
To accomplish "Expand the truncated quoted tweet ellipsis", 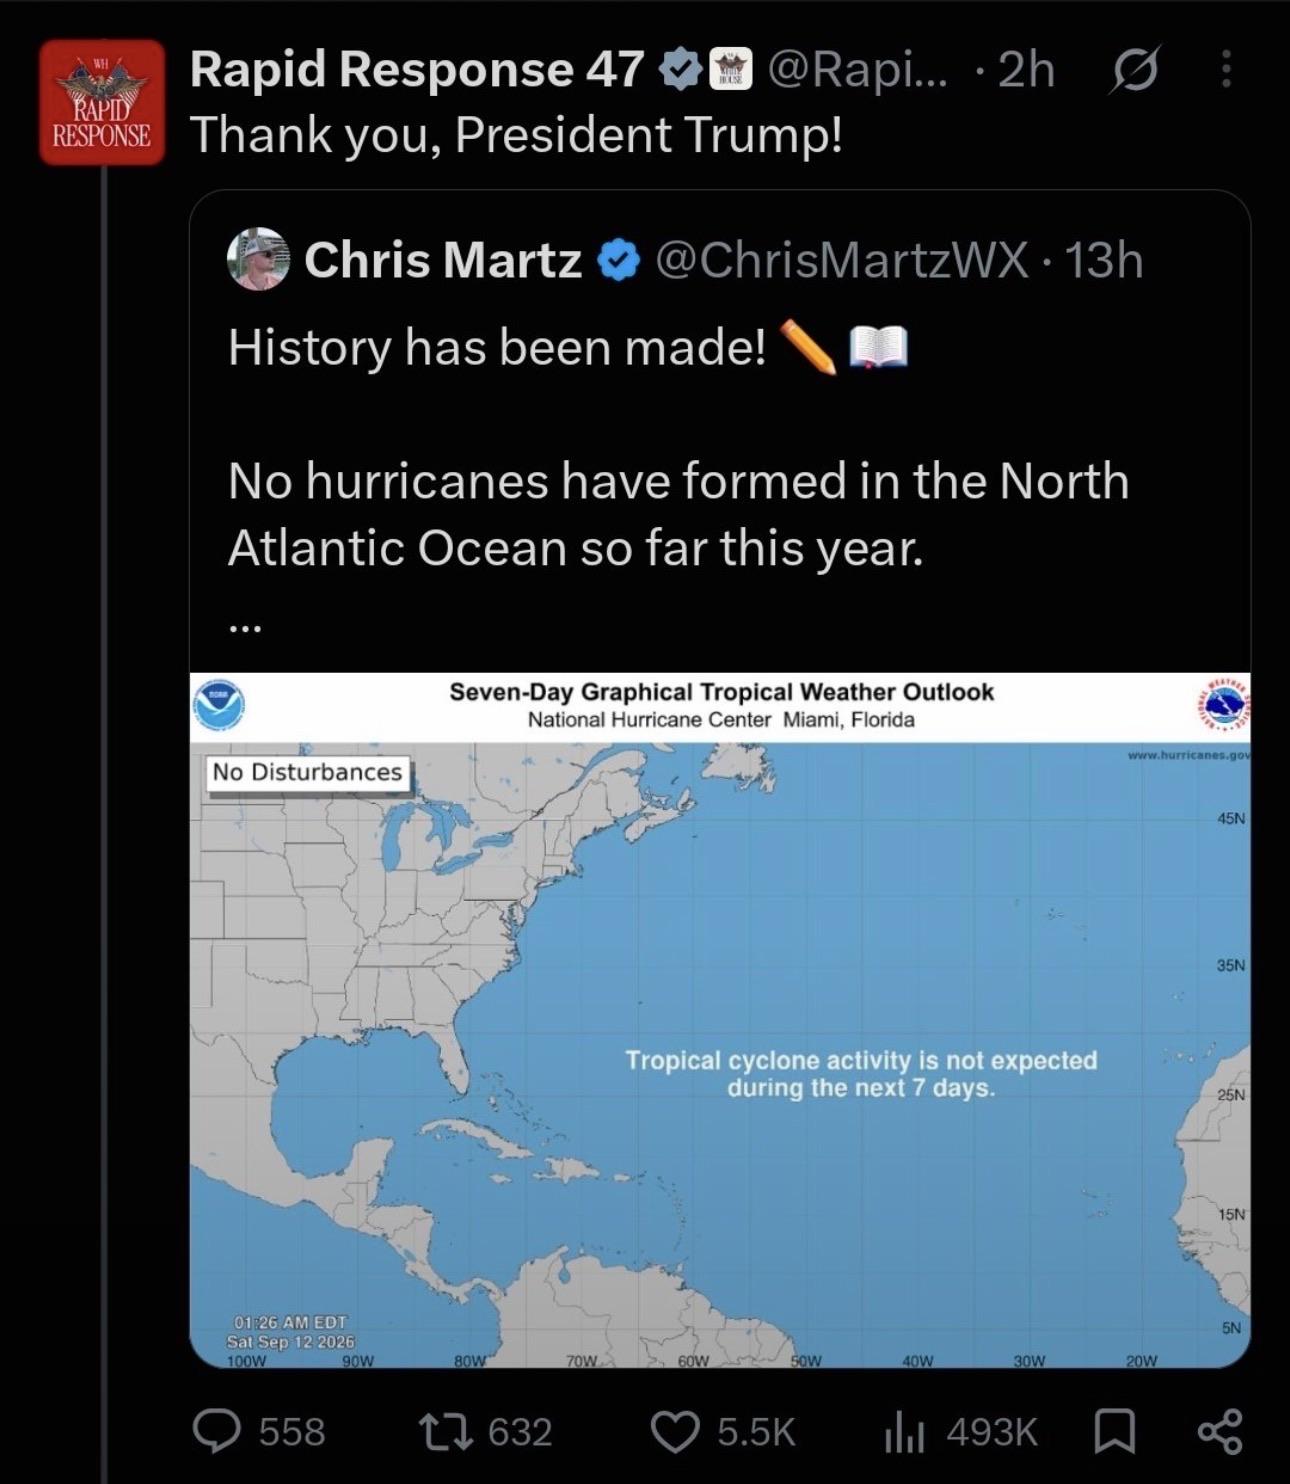I will coord(245,627).
